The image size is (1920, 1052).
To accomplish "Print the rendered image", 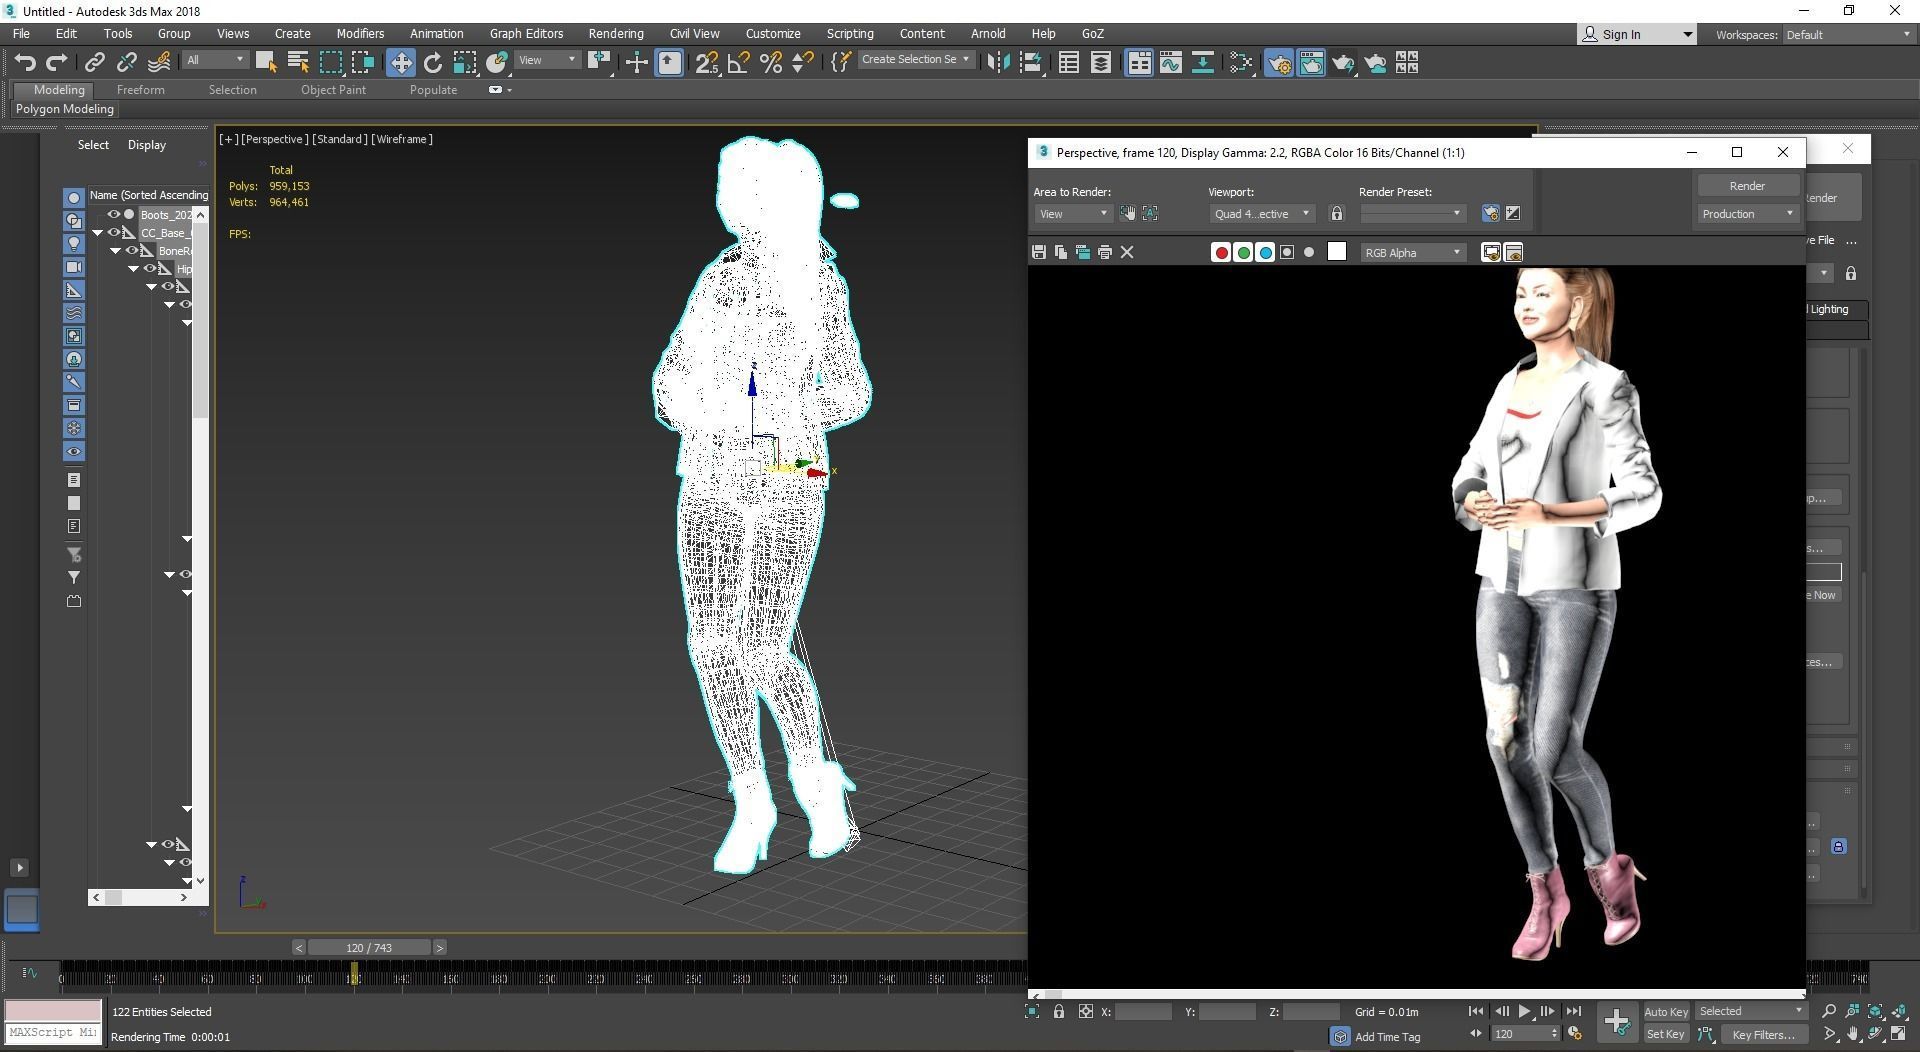I will (x=1105, y=252).
